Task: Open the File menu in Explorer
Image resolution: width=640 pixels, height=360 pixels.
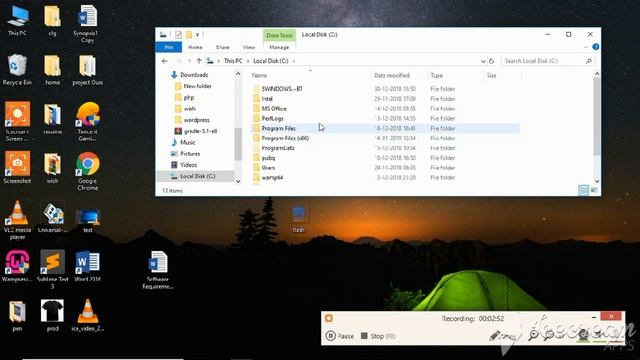Action: 169,47
